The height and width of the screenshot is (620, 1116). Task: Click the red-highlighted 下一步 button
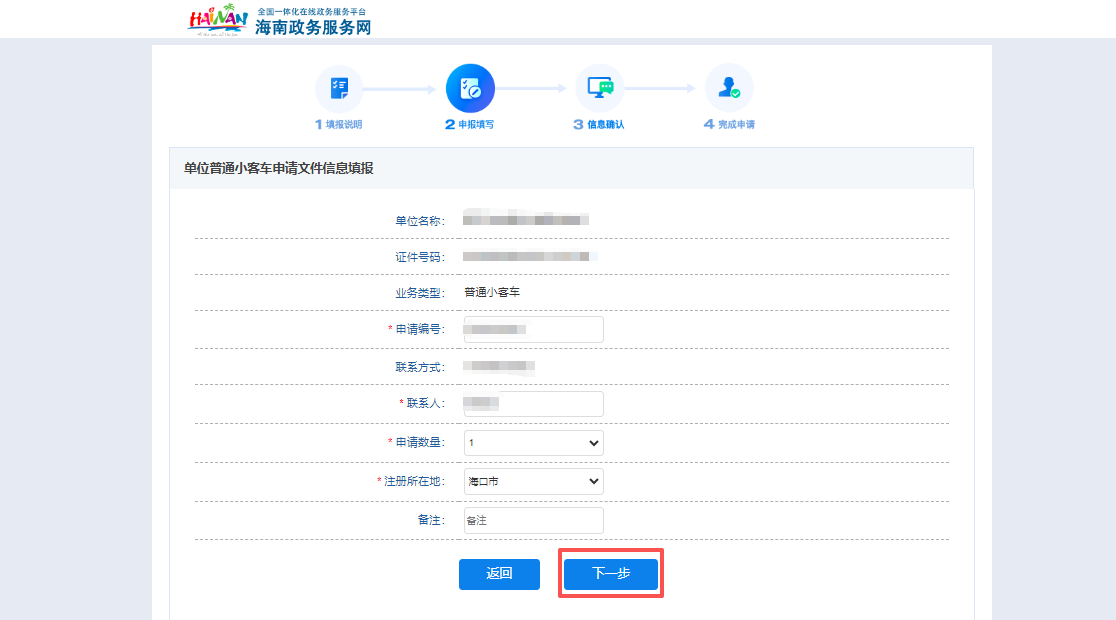[x=610, y=574]
